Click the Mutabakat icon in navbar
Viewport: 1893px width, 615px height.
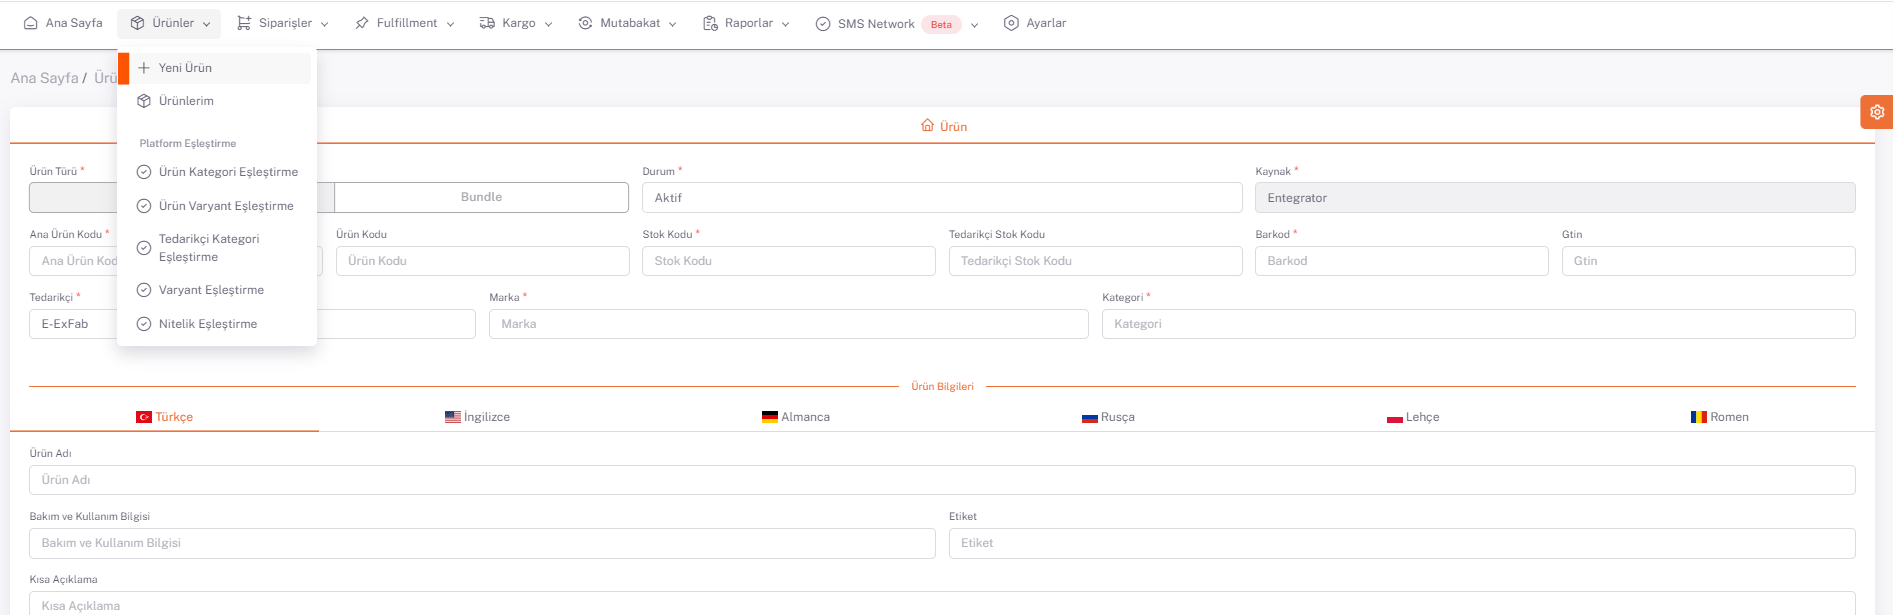(585, 23)
